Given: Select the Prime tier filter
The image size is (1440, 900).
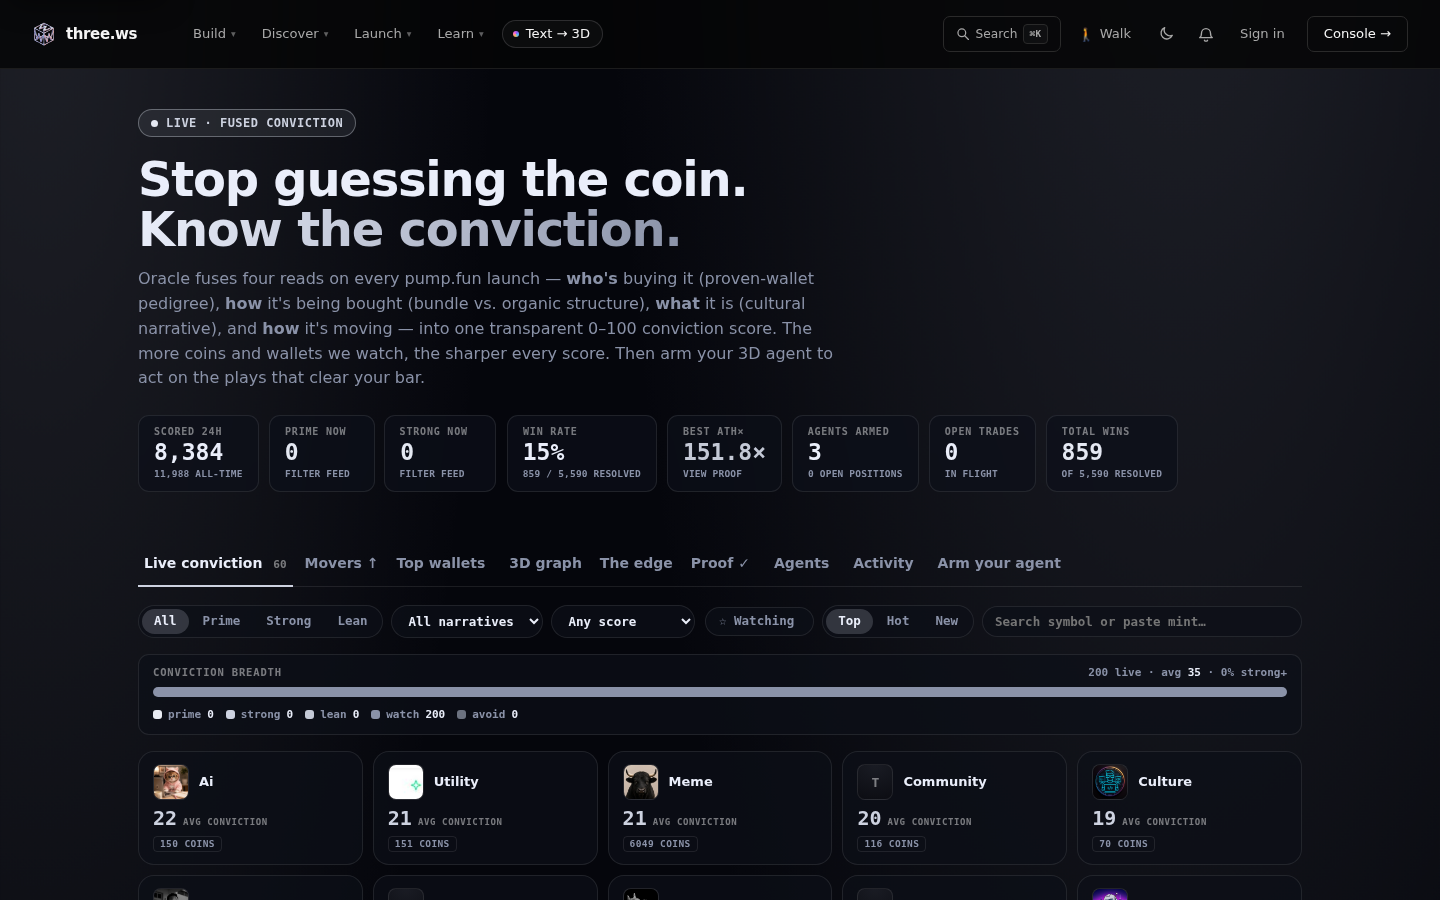Looking at the screenshot, I should (x=221, y=621).
